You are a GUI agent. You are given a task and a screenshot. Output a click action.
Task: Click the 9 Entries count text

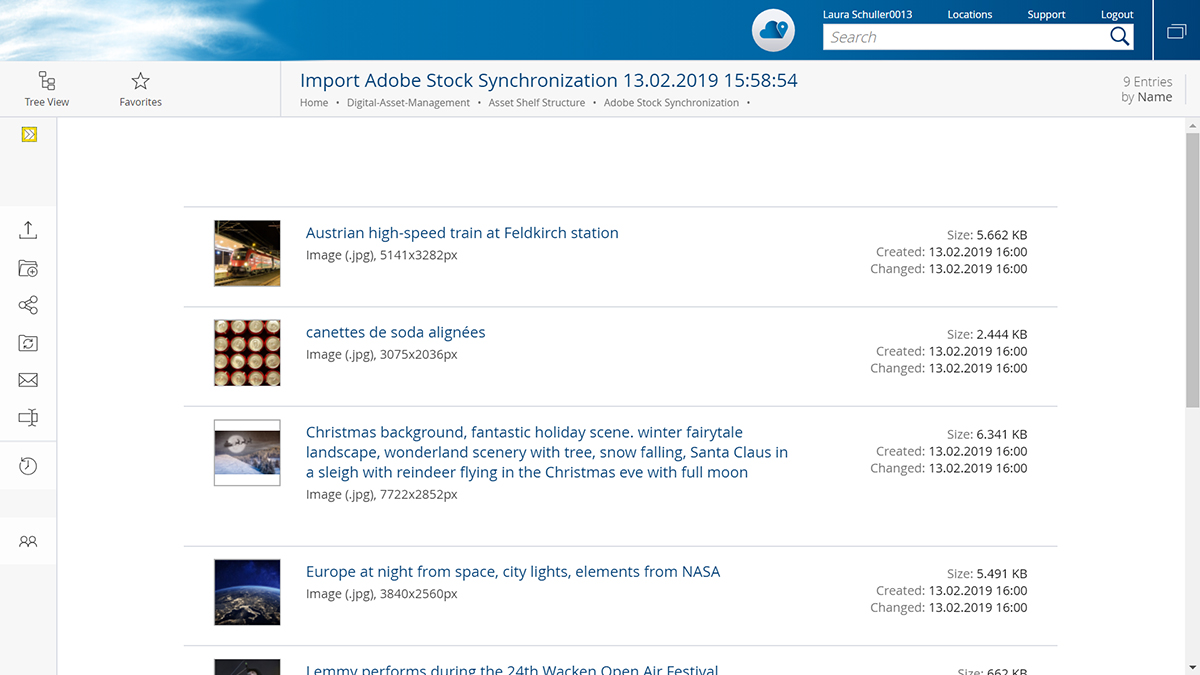point(1147,82)
